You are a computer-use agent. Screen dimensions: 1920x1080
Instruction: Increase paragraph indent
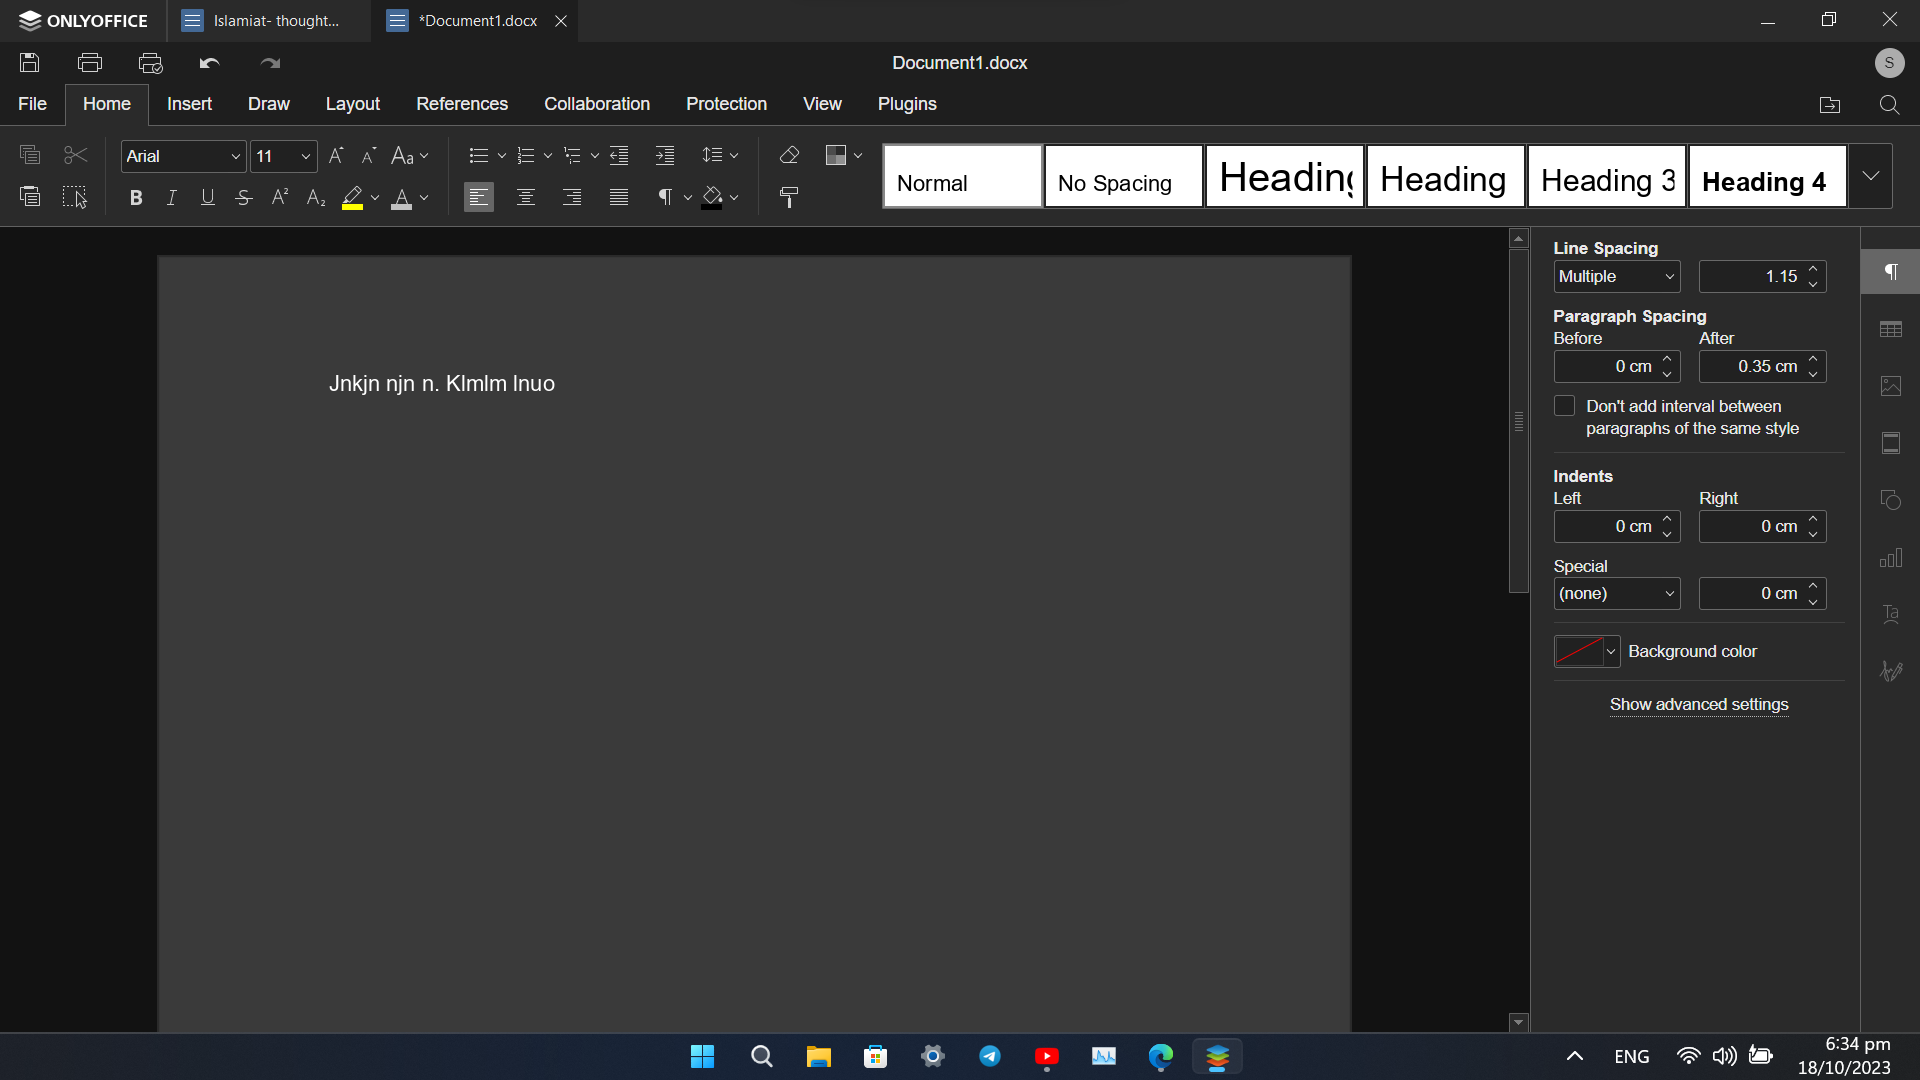(x=665, y=155)
